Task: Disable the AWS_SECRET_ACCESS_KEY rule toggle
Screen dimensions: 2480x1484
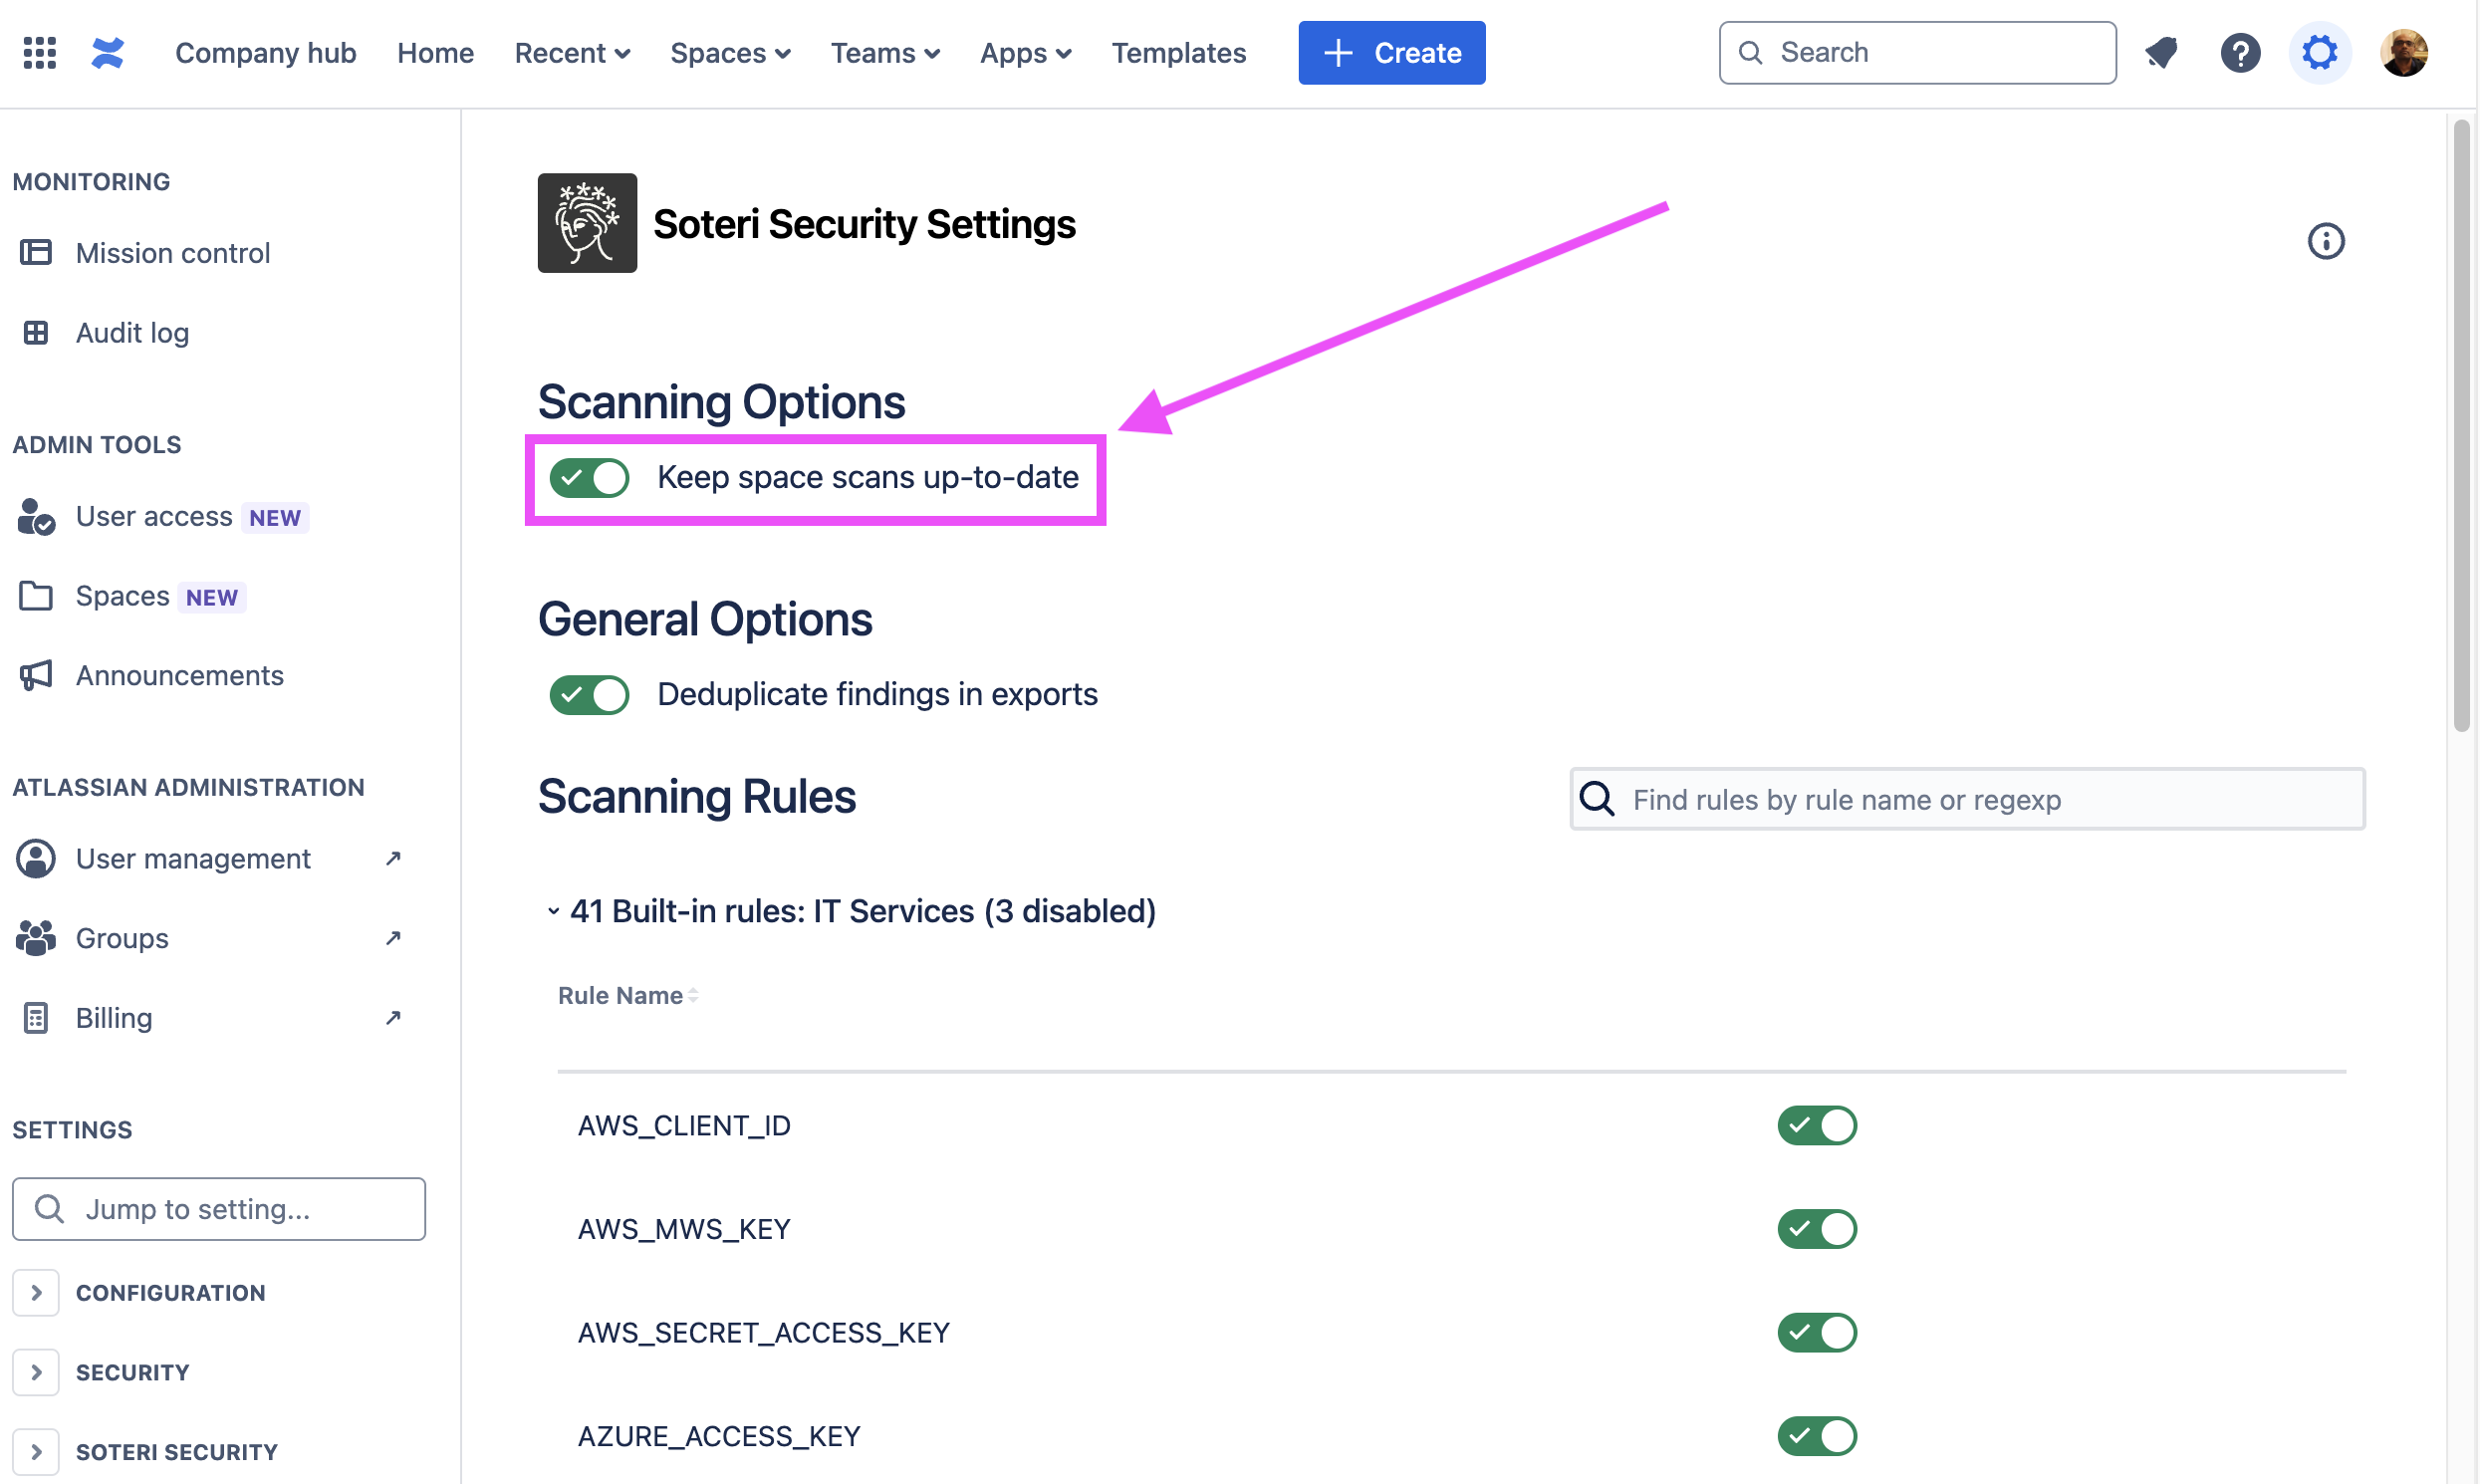Action: click(1817, 1333)
